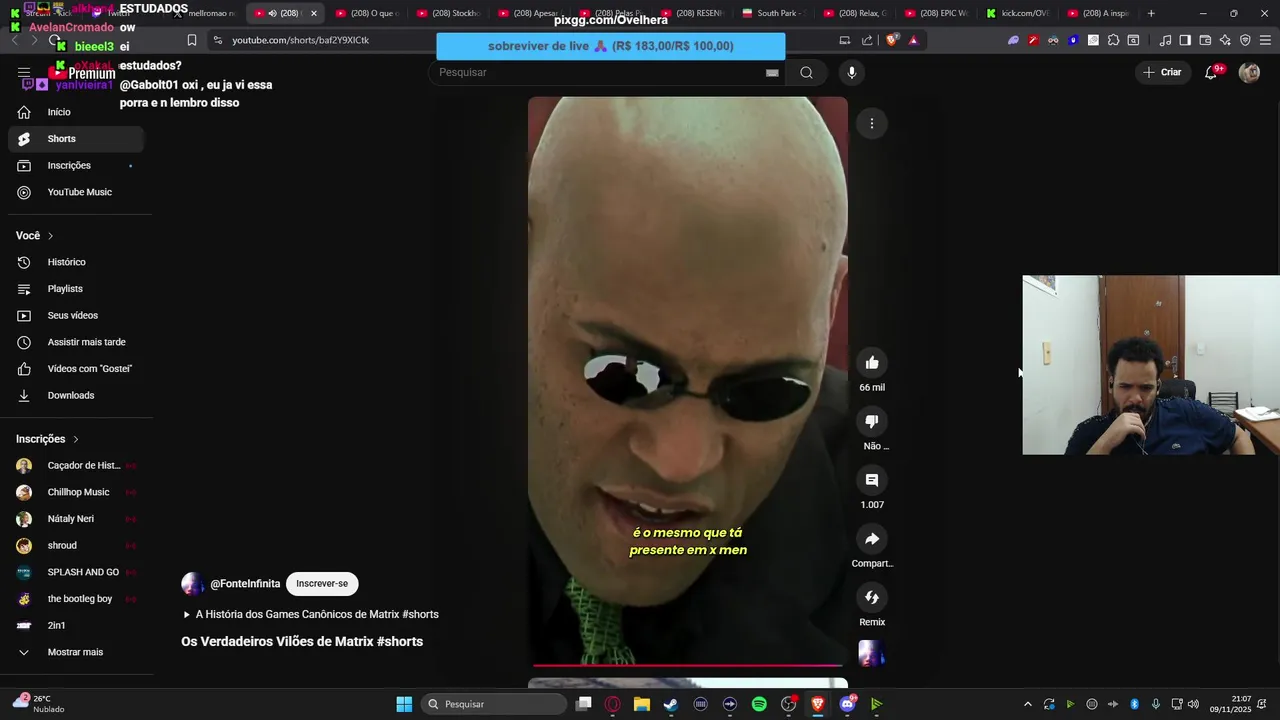Open Nátaly Neri subscription
Screen dimensions: 1280x720
(x=76, y=519)
